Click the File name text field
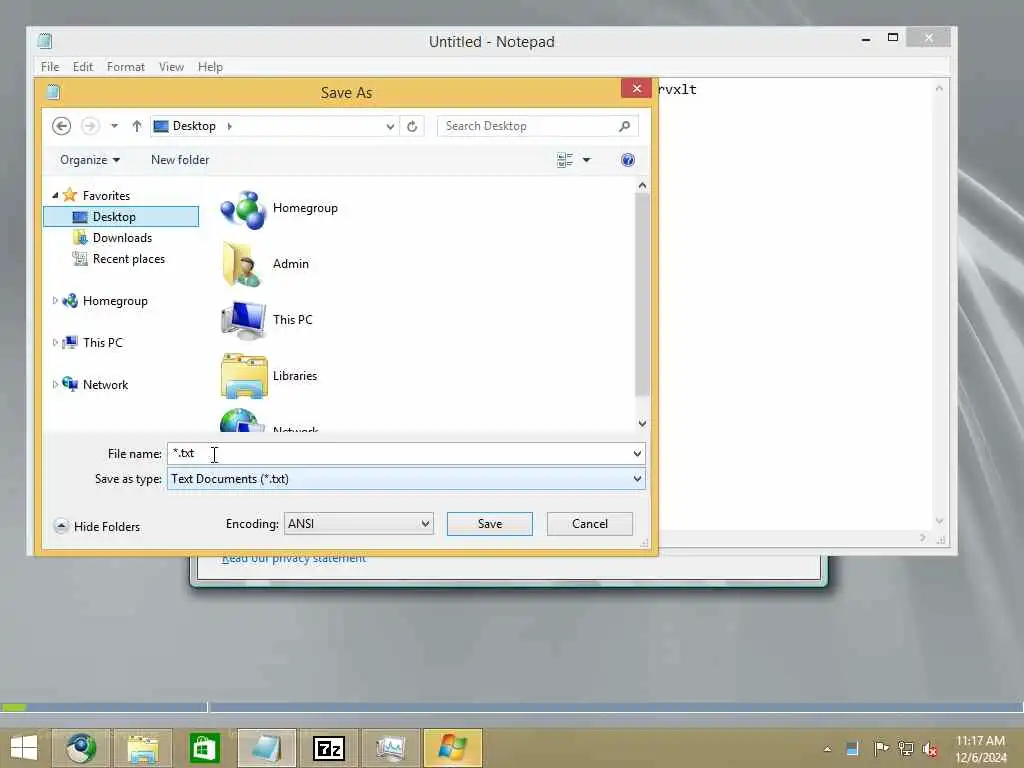 (398, 453)
